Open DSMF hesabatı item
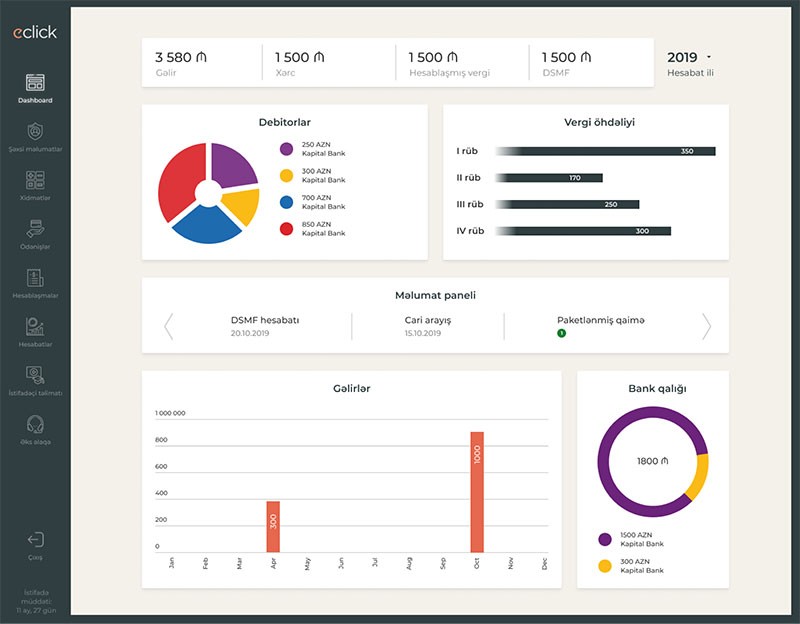Image resolution: width=800 pixels, height=624 pixels. (x=265, y=326)
